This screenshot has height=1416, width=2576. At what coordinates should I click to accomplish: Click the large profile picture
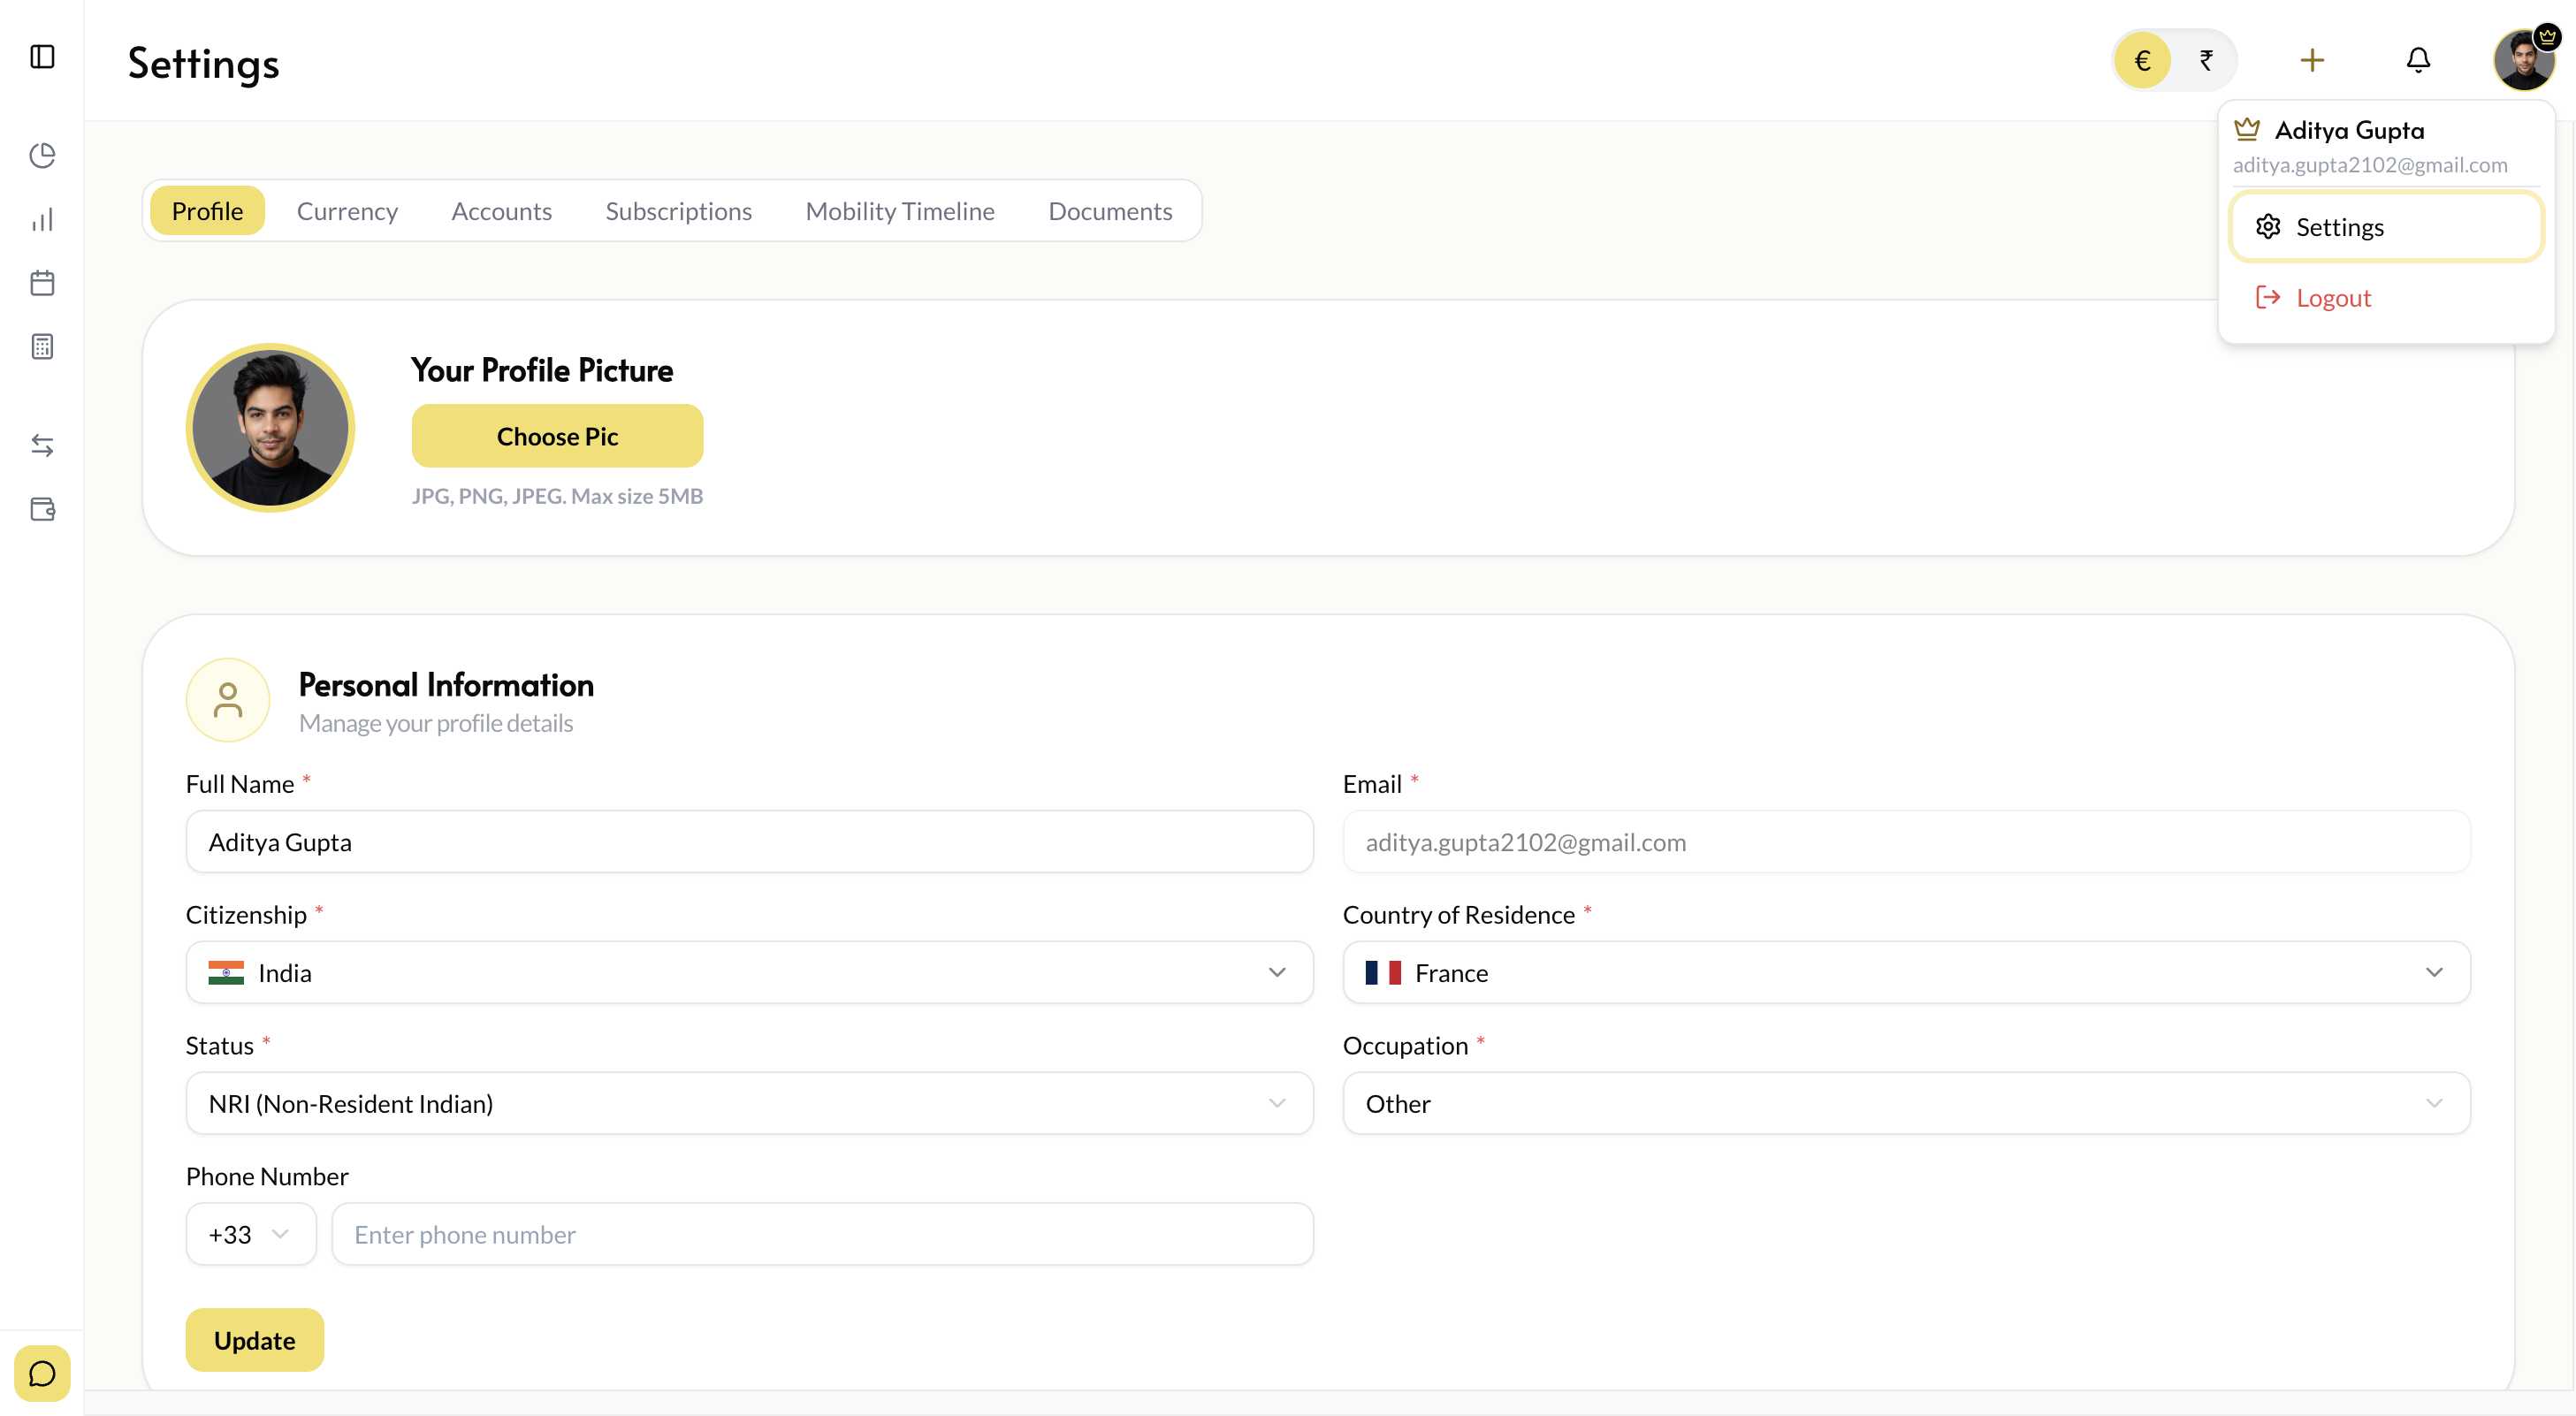tap(270, 428)
